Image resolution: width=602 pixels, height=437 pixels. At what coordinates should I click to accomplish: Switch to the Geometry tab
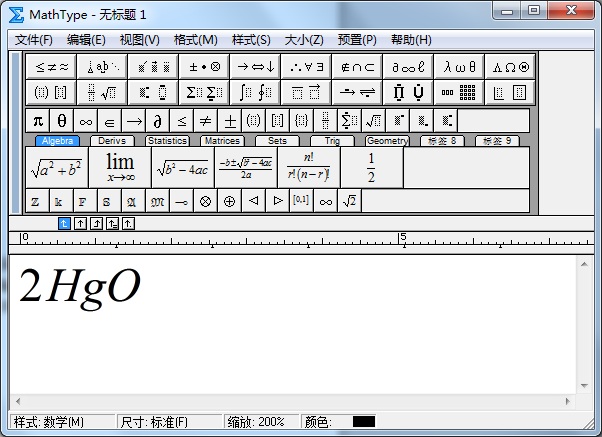click(x=386, y=141)
